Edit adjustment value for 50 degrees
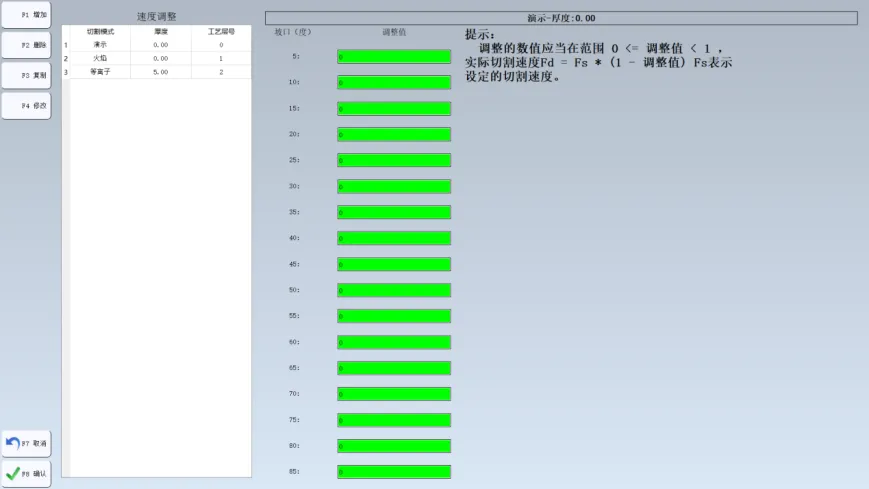This screenshot has height=489, width=869. pyautogui.click(x=394, y=291)
